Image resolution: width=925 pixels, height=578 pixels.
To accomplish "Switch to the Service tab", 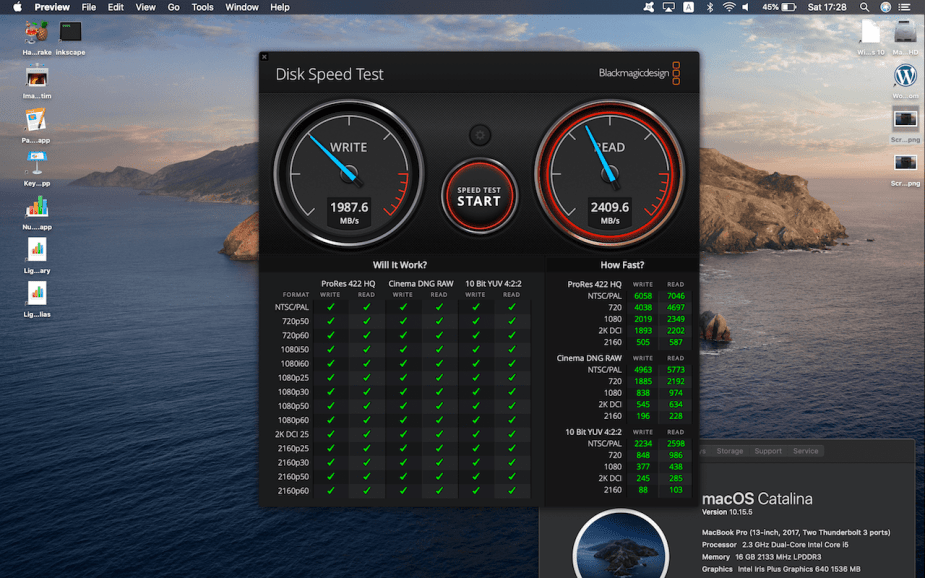I will (x=805, y=451).
